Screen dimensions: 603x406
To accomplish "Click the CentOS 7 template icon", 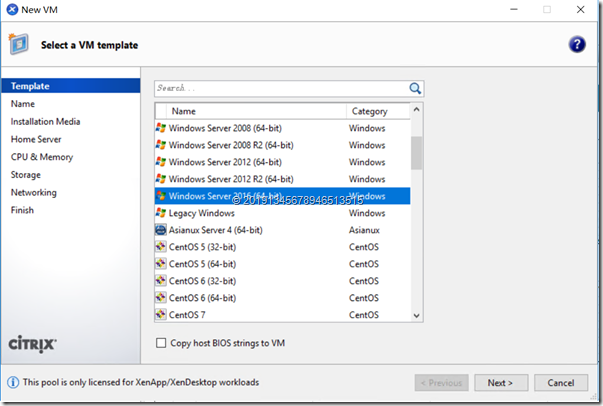I will [x=161, y=315].
